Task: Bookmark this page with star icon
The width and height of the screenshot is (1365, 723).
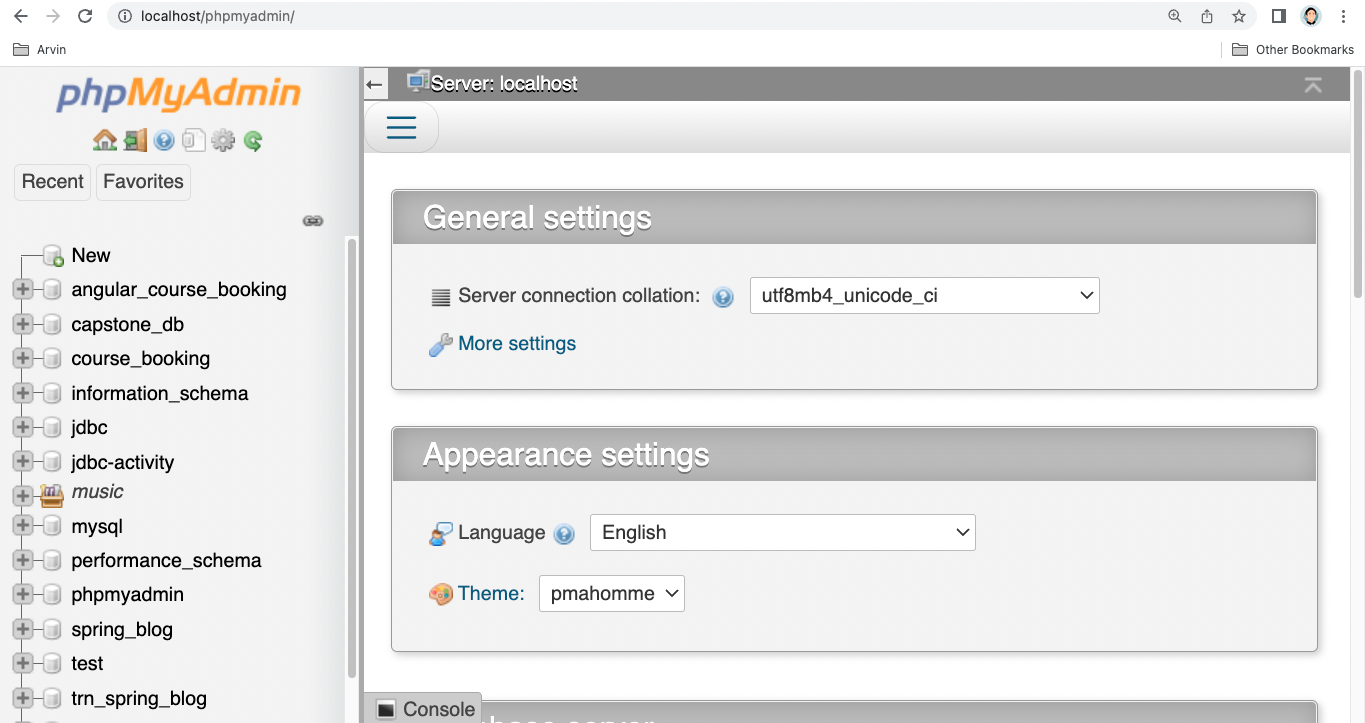Action: [x=1239, y=16]
